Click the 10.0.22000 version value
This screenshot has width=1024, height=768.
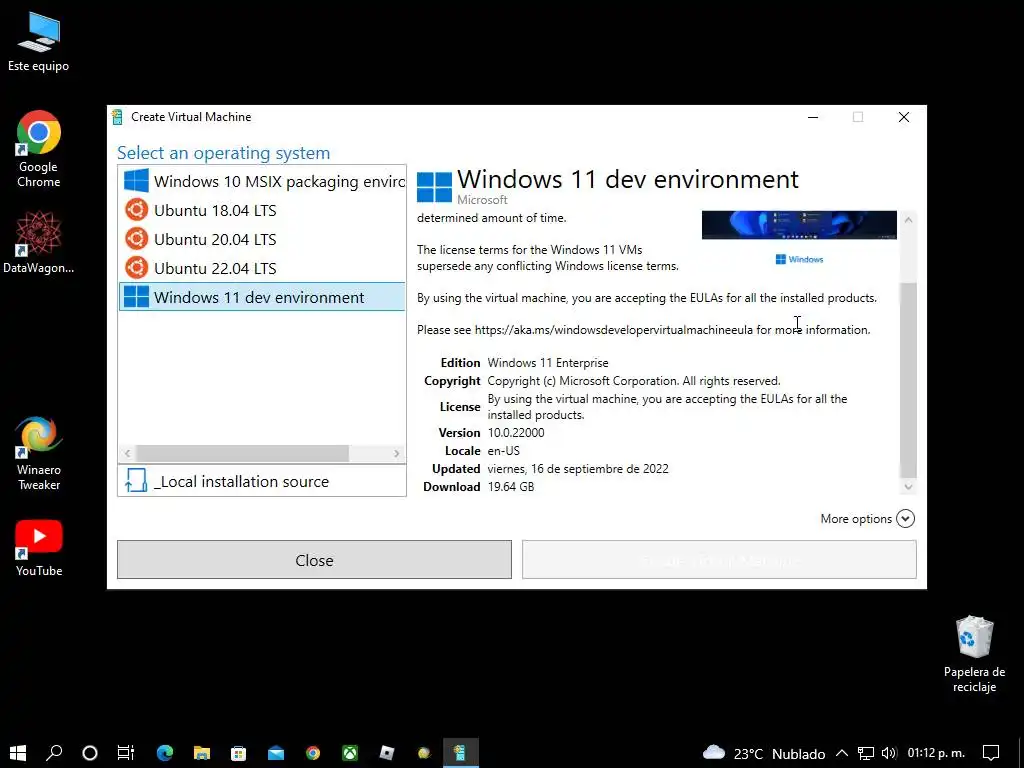pyautogui.click(x=516, y=432)
